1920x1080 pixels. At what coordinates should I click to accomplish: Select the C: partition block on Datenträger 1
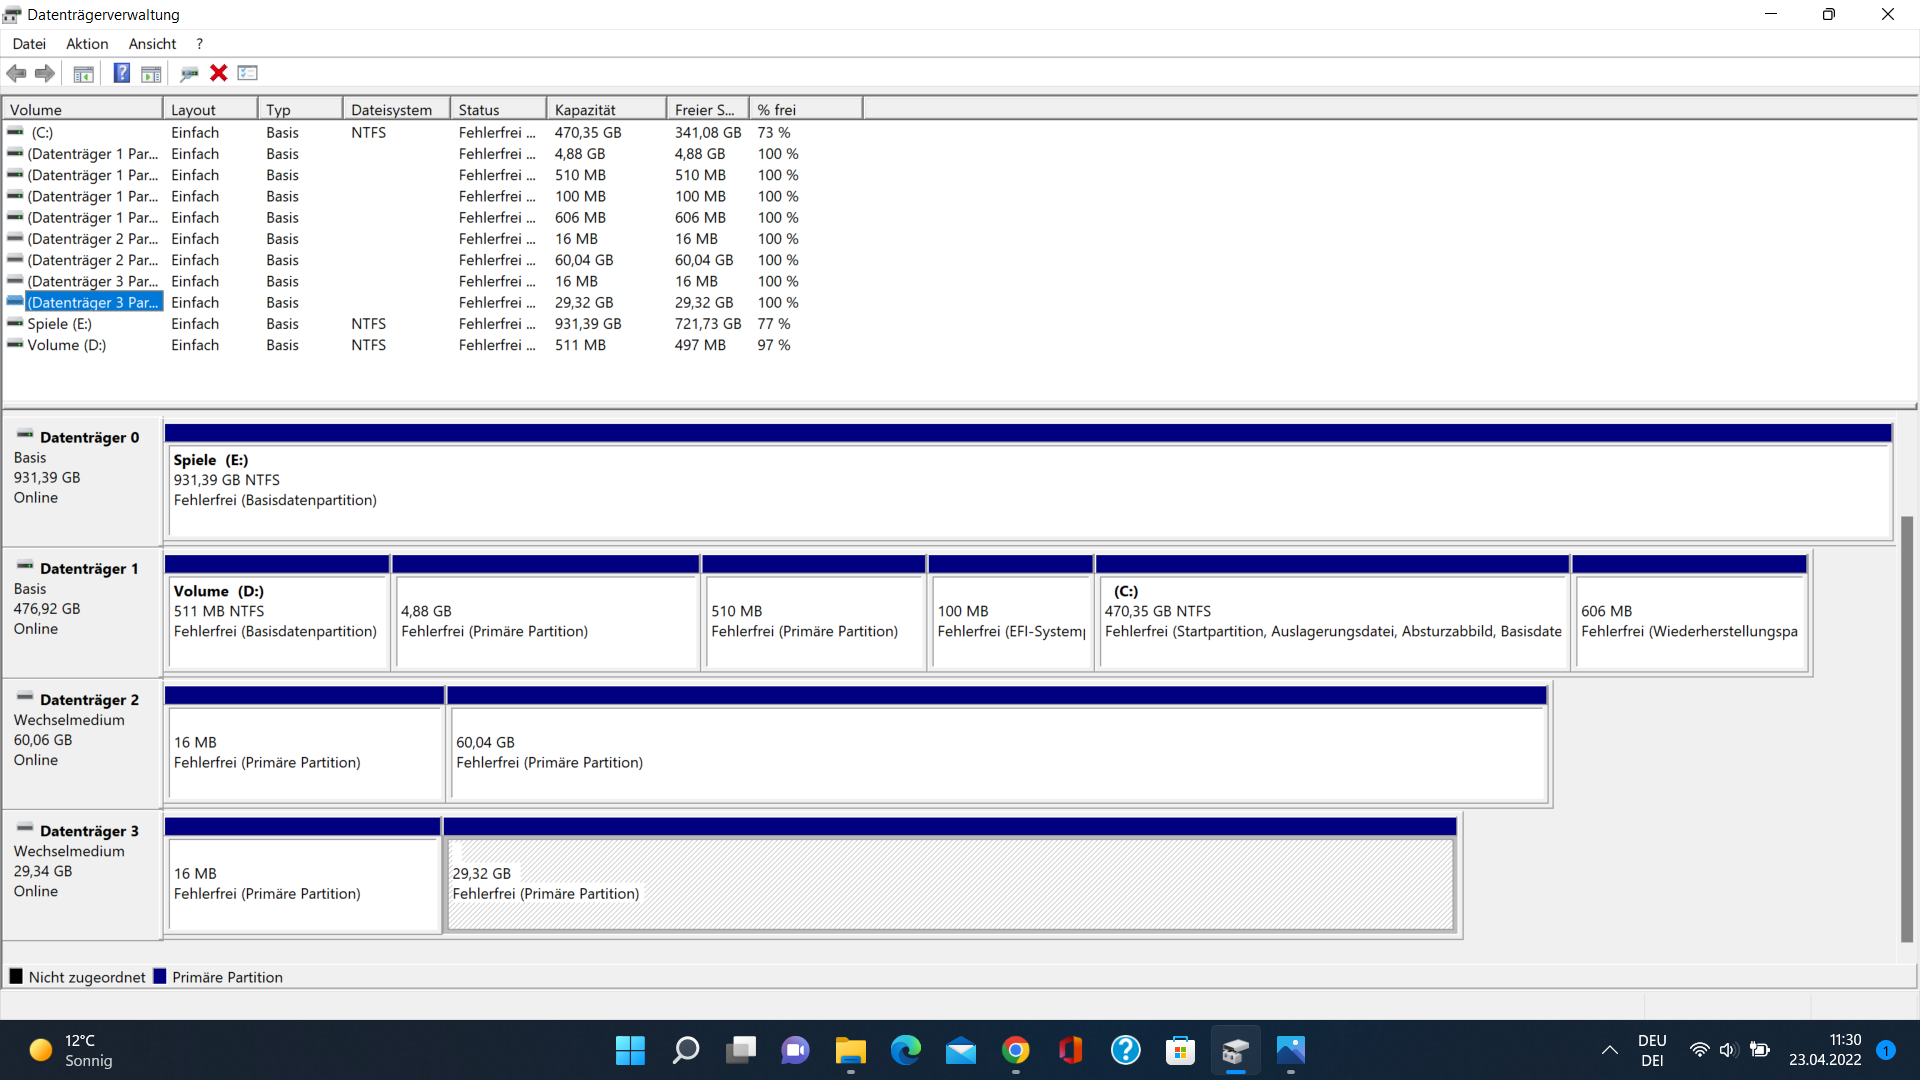point(1332,622)
